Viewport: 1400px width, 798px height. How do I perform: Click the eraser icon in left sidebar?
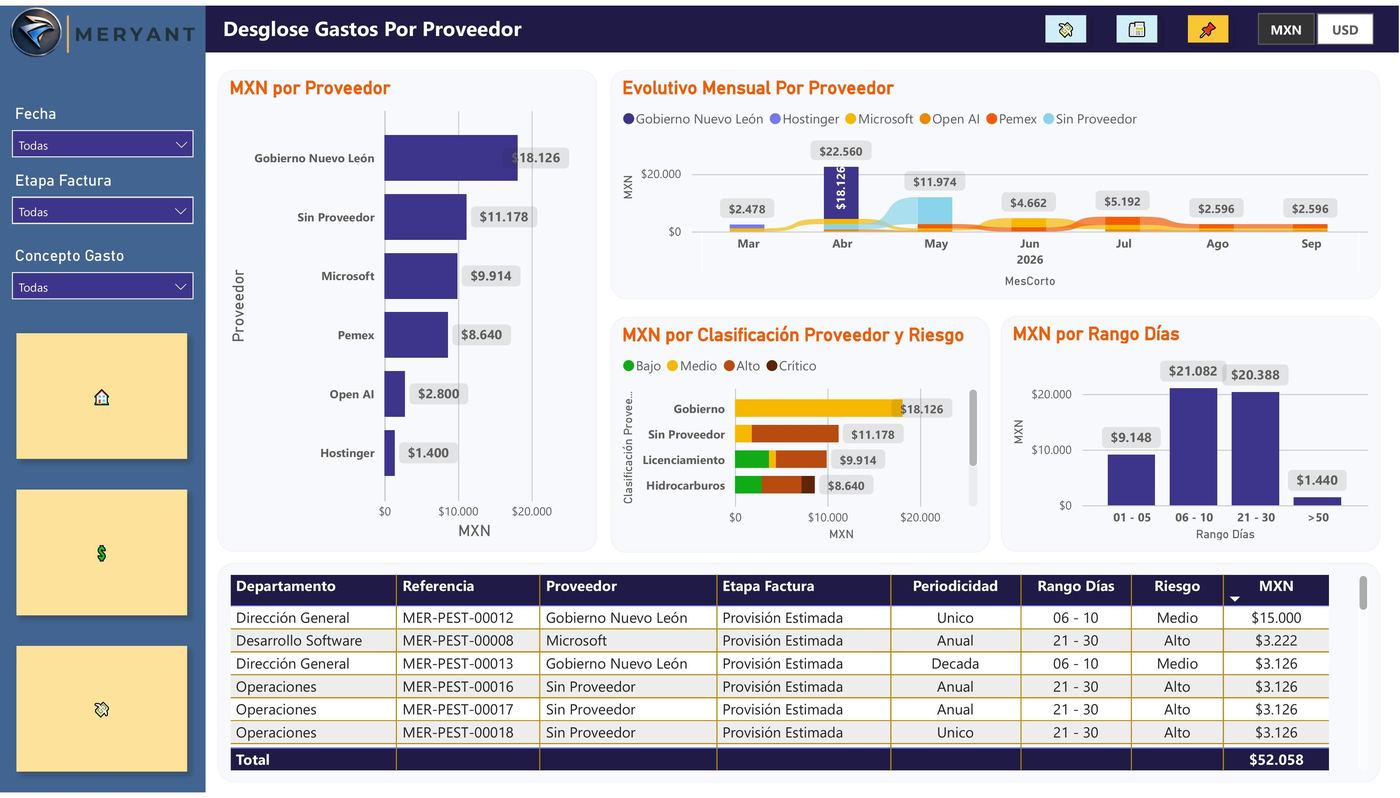click(x=102, y=709)
